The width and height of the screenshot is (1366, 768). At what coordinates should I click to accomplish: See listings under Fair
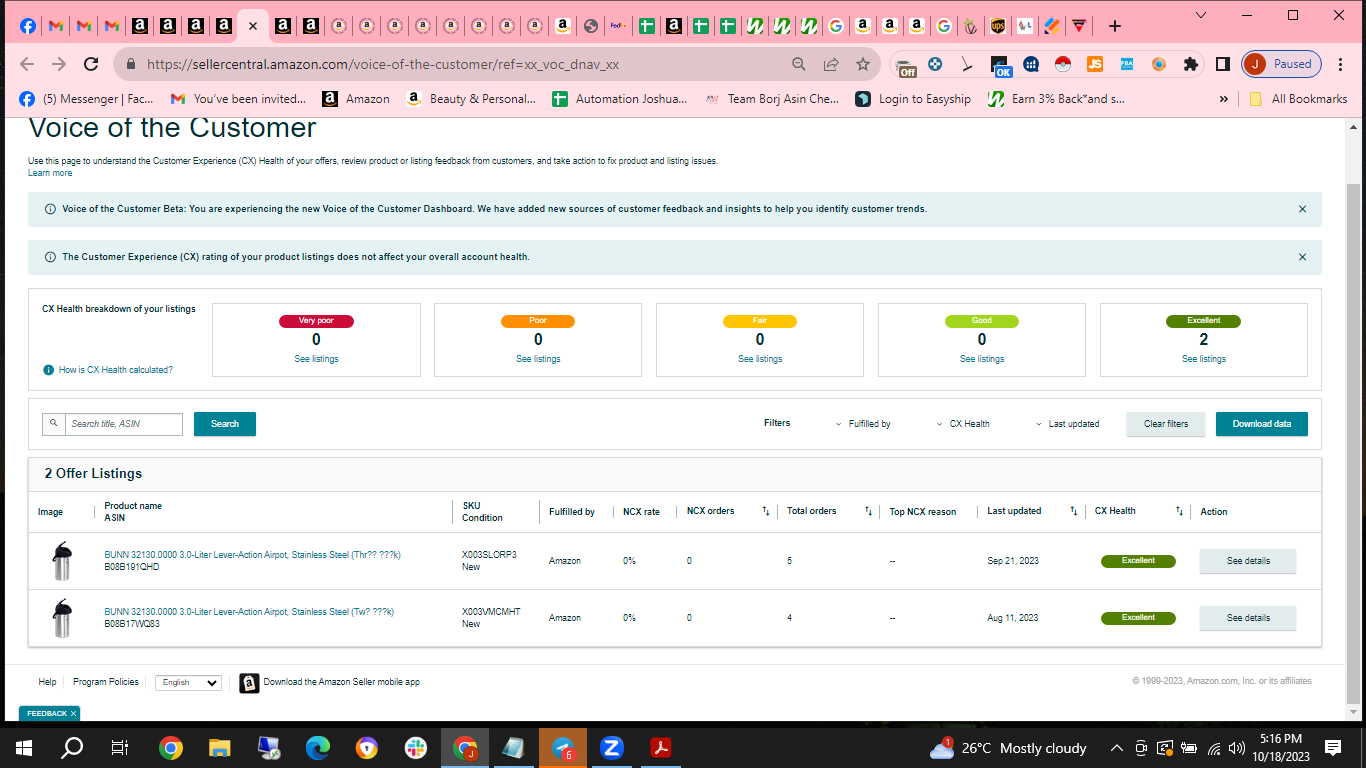[760, 359]
